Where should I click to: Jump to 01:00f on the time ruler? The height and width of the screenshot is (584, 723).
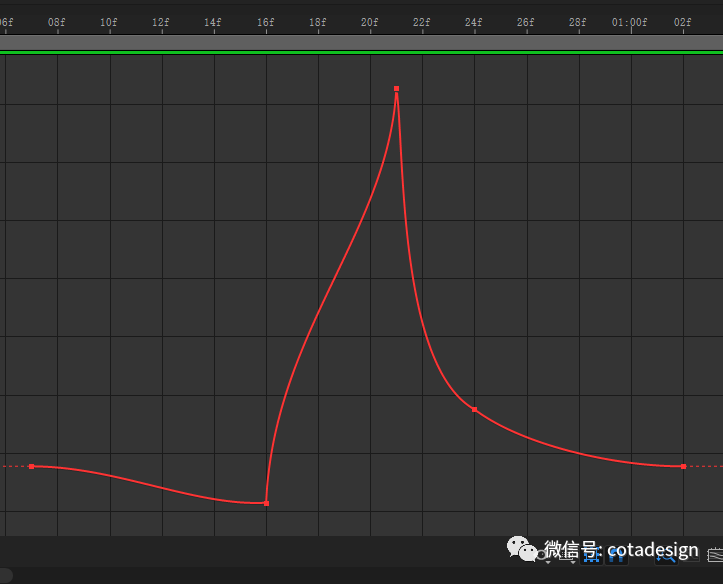pos(629,22)
